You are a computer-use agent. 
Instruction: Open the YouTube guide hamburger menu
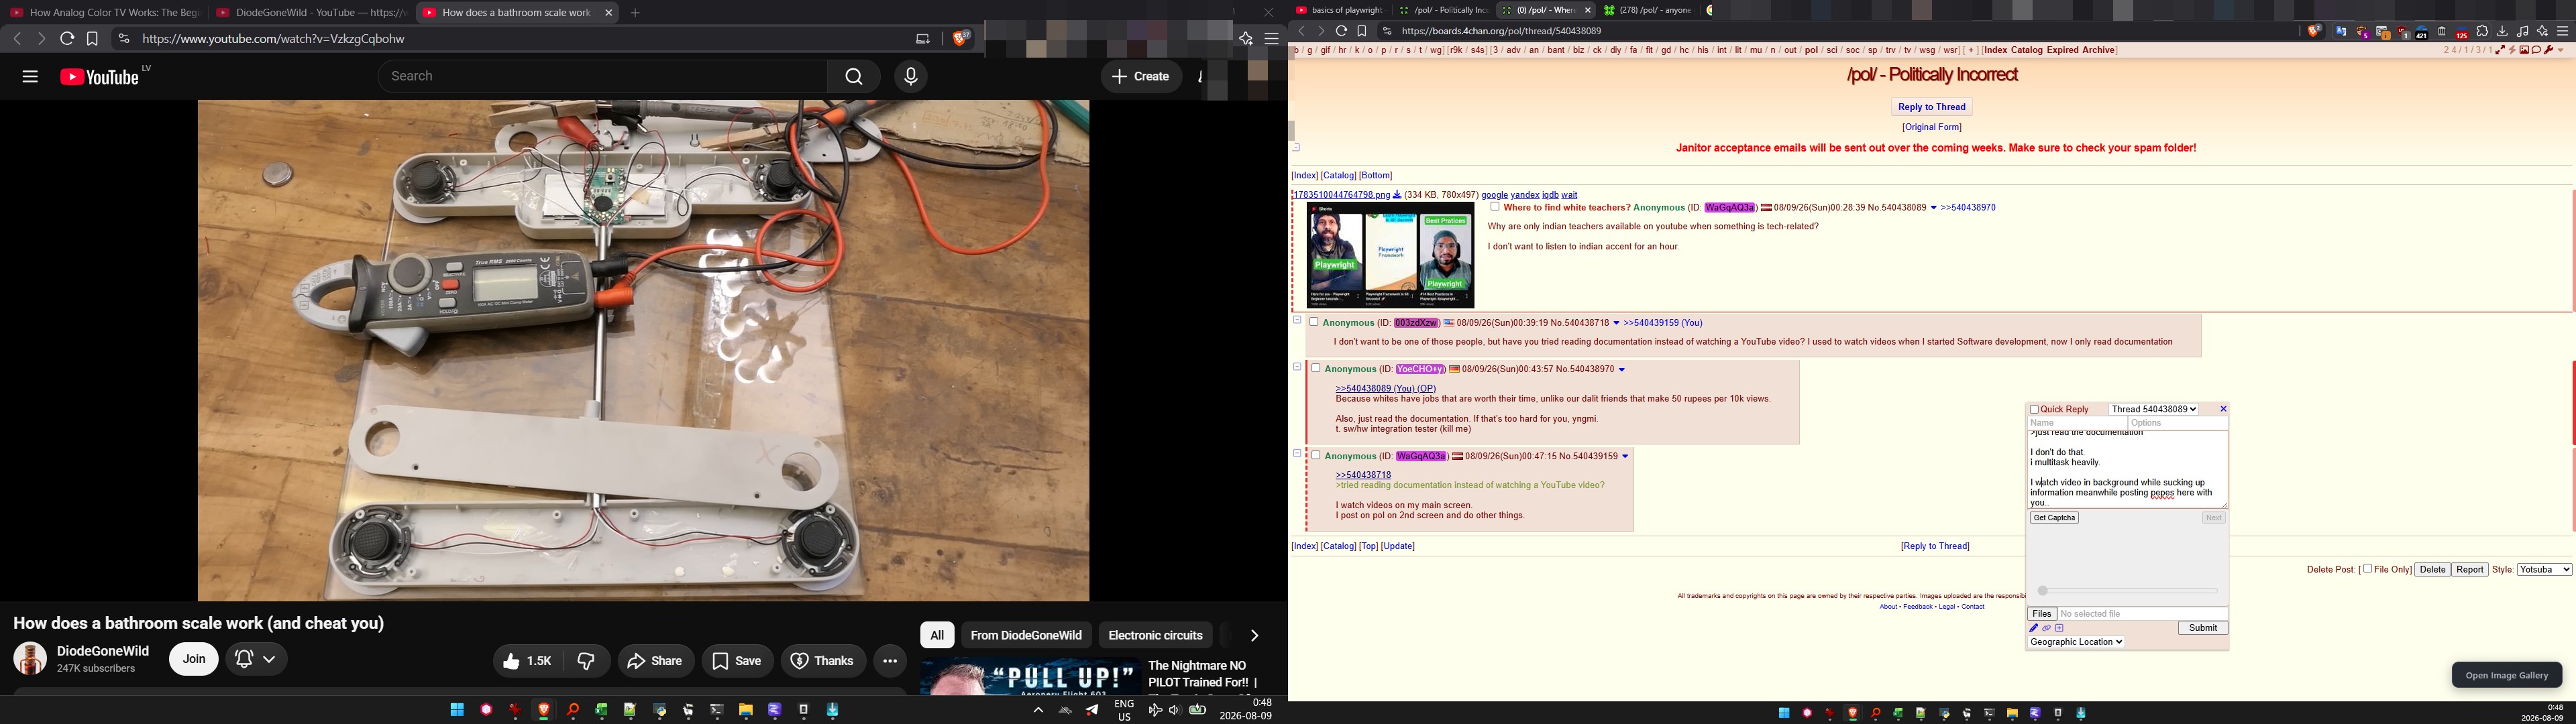30,77
